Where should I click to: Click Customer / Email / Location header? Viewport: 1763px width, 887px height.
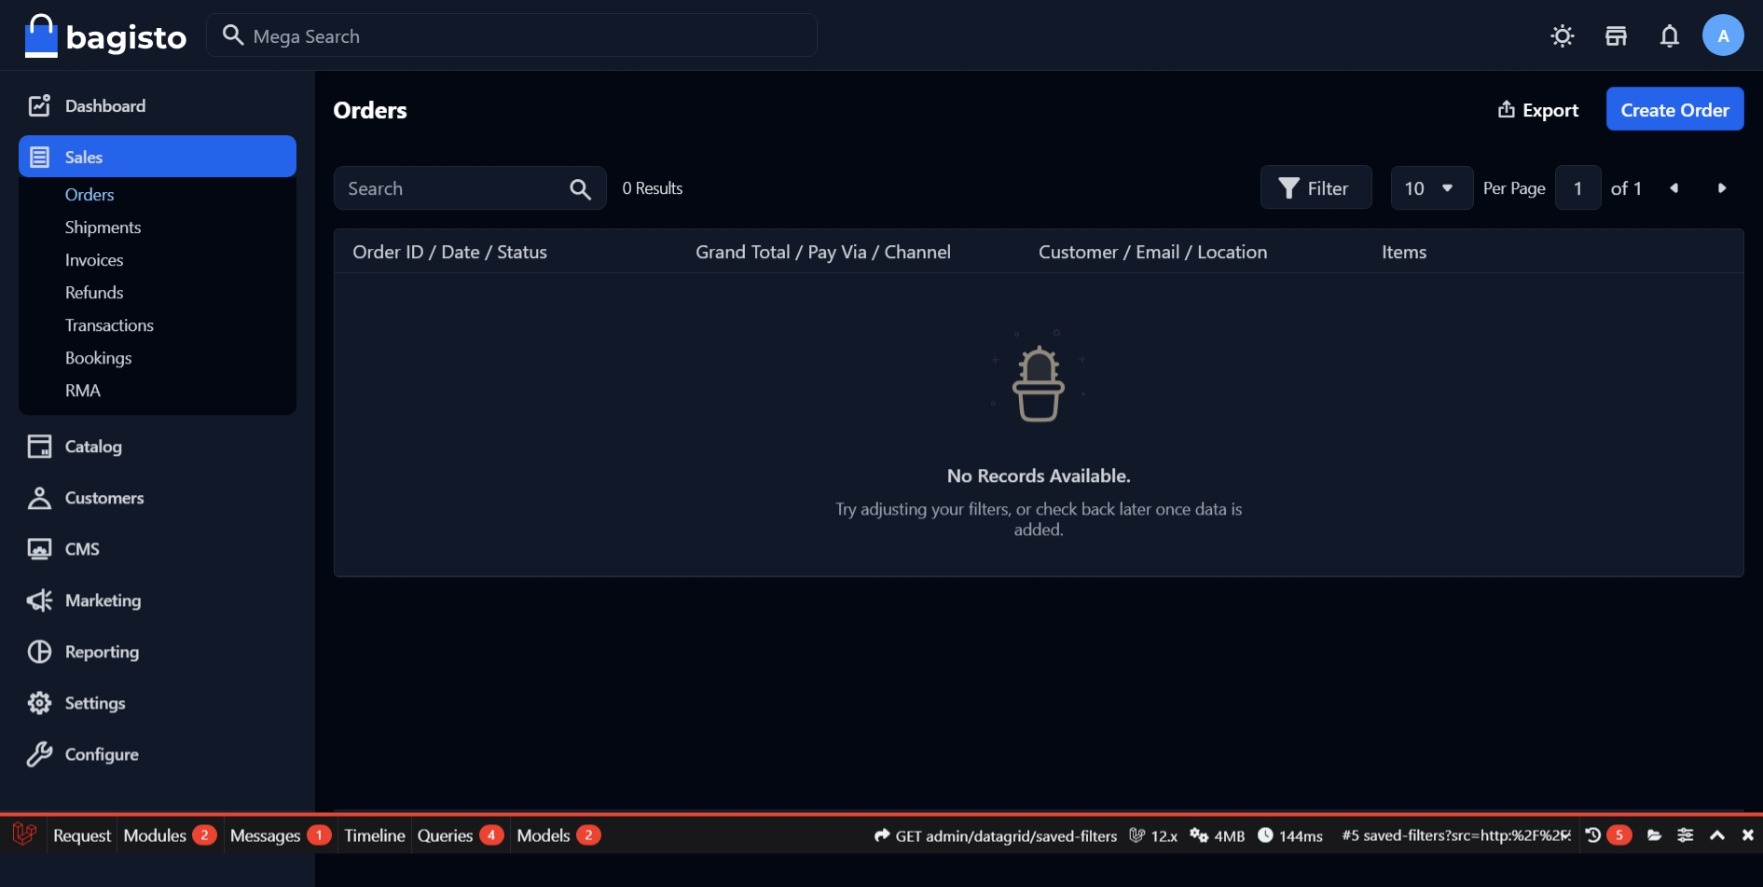pos(1152,252)
